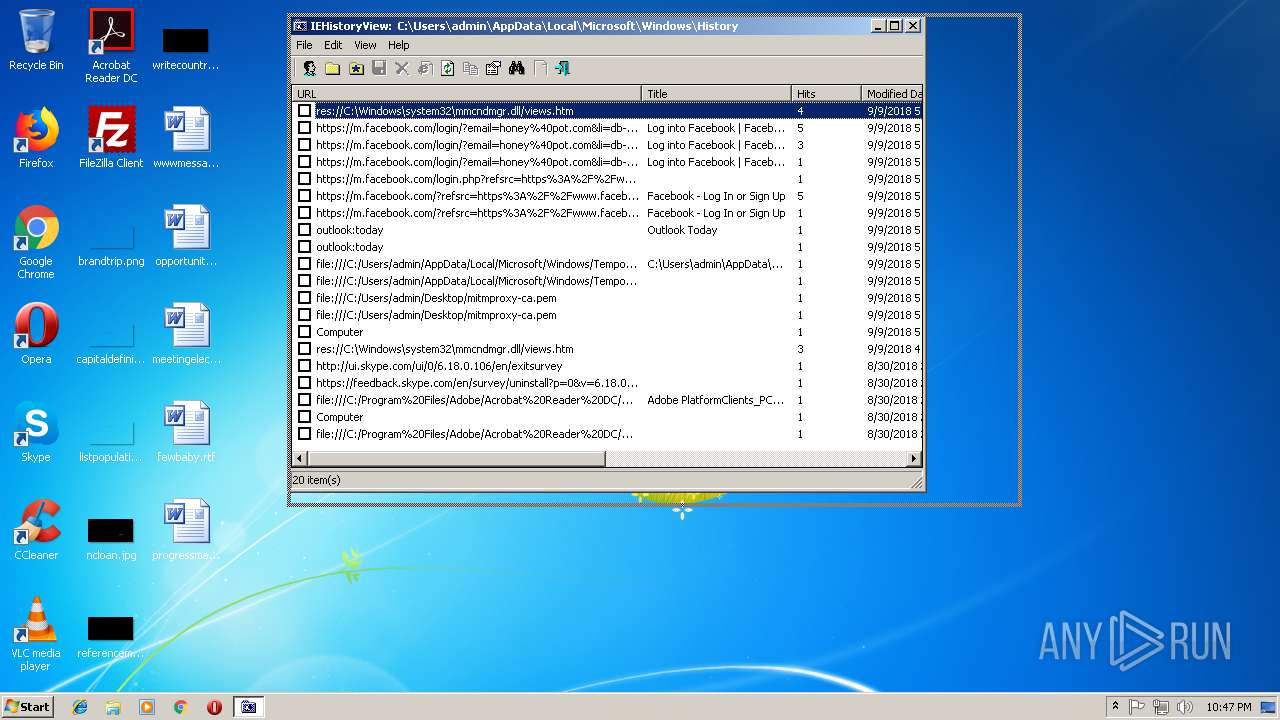The height and width of the screenshot is (720, 1280).
Task: Click the Exit door icon in toolbar
Action: 562,68
